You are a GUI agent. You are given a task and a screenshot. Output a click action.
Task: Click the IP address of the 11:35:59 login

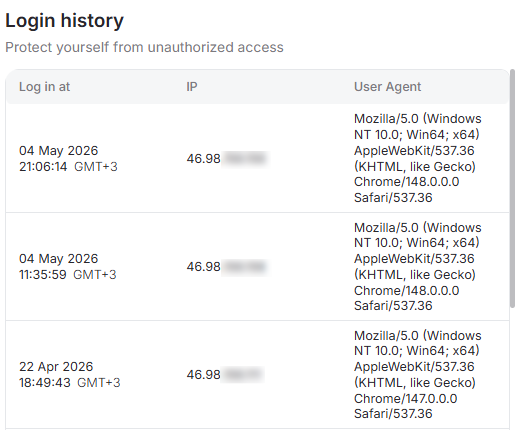coord(227,267)
